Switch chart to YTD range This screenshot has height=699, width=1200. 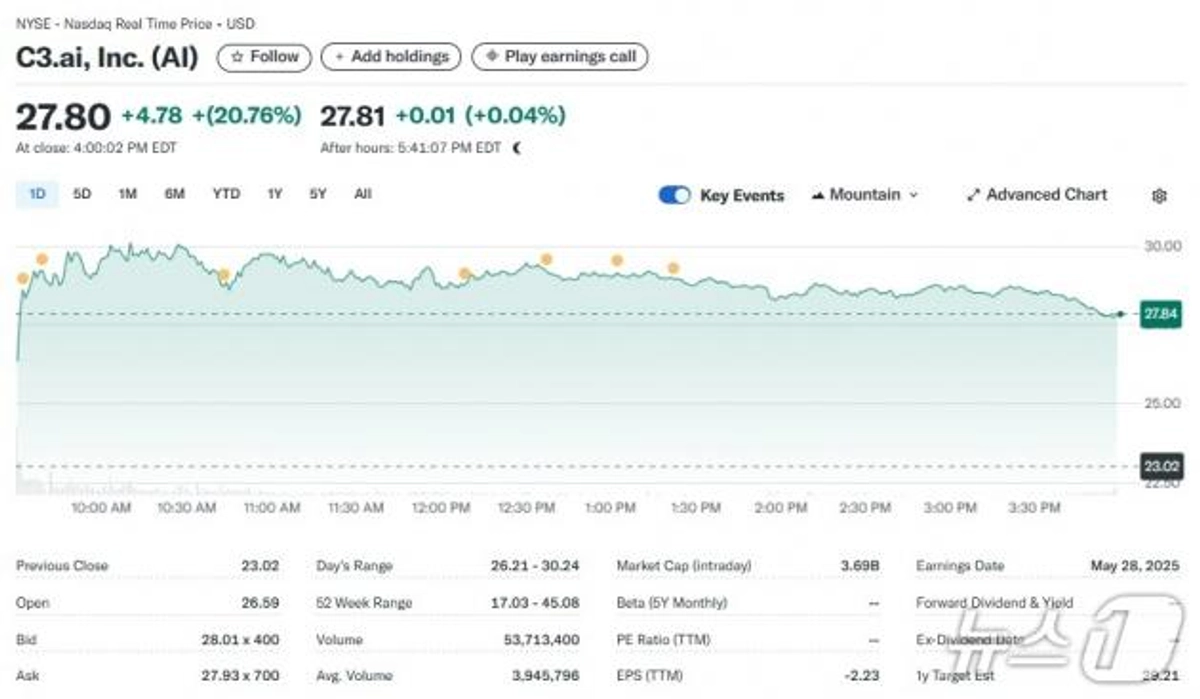226,194
